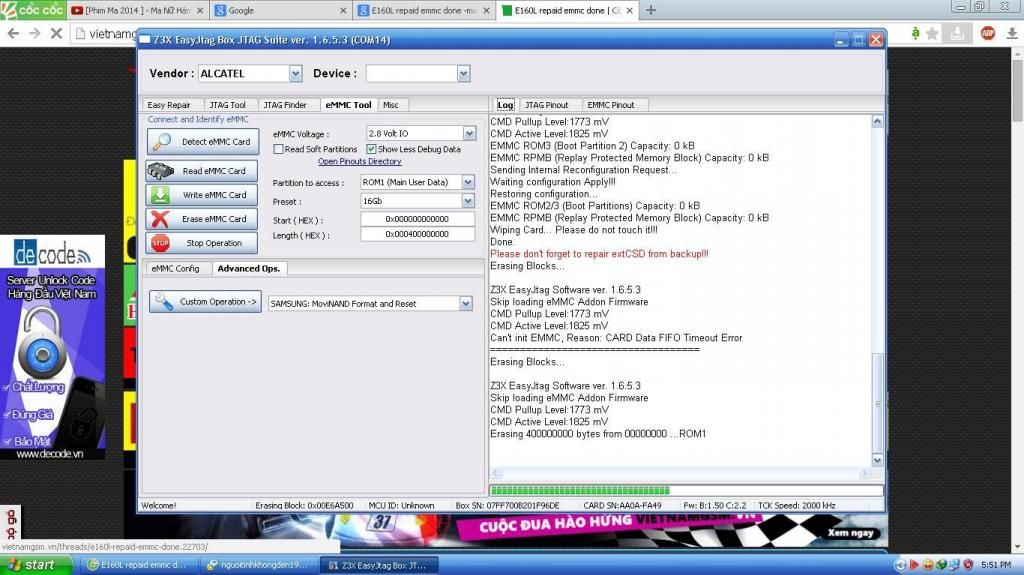Click the Read eMMC Card chip icon
Screen dimensions: 1024x575
tap(160, 171)
